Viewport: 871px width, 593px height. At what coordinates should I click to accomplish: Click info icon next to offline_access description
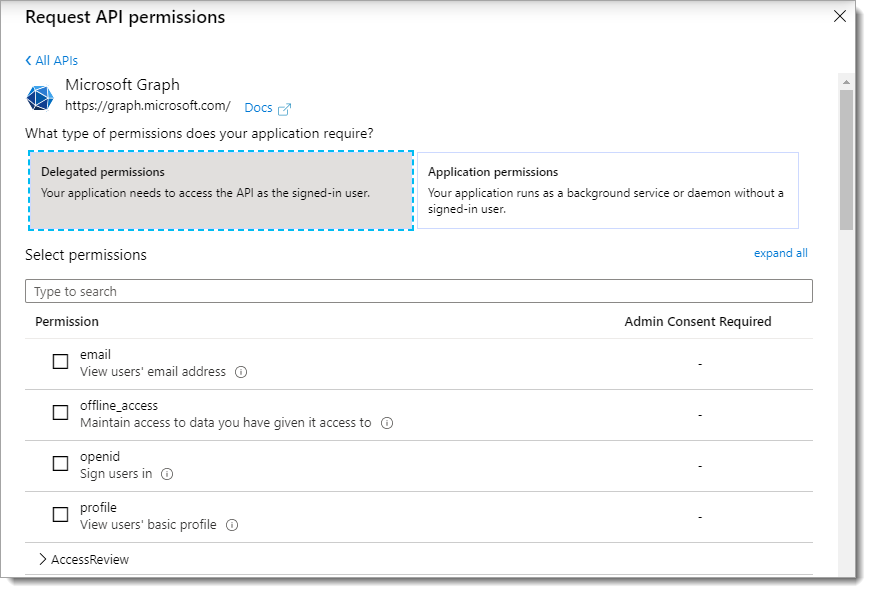[x=387, y=423]
